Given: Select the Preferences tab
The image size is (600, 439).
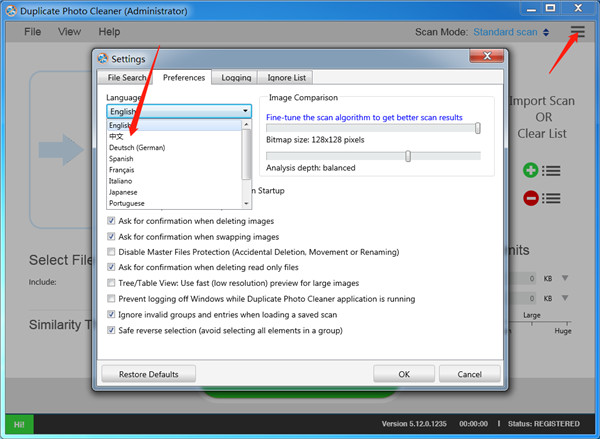Looking at the screenshot, I should [x=183, y=77].
